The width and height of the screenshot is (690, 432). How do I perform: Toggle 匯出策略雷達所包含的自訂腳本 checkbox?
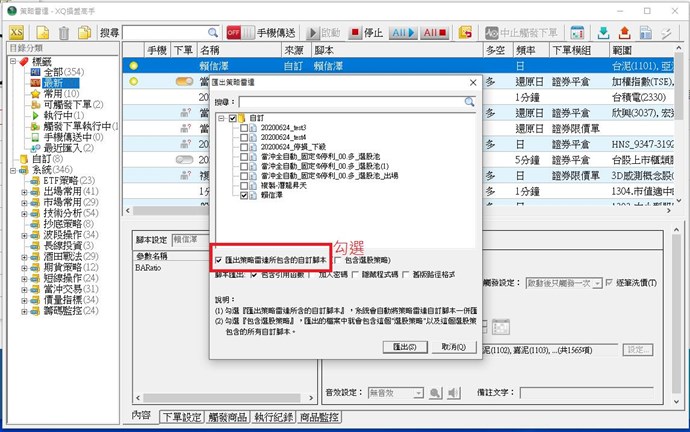click(219, 260)
